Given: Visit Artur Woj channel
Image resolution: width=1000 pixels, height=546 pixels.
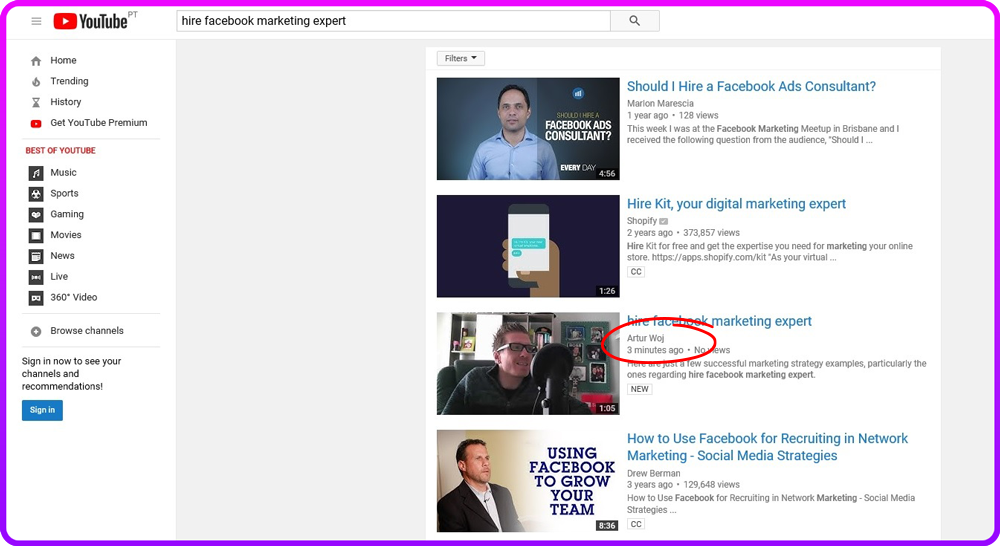Looking at the screenshot, I should click(645, 338).
